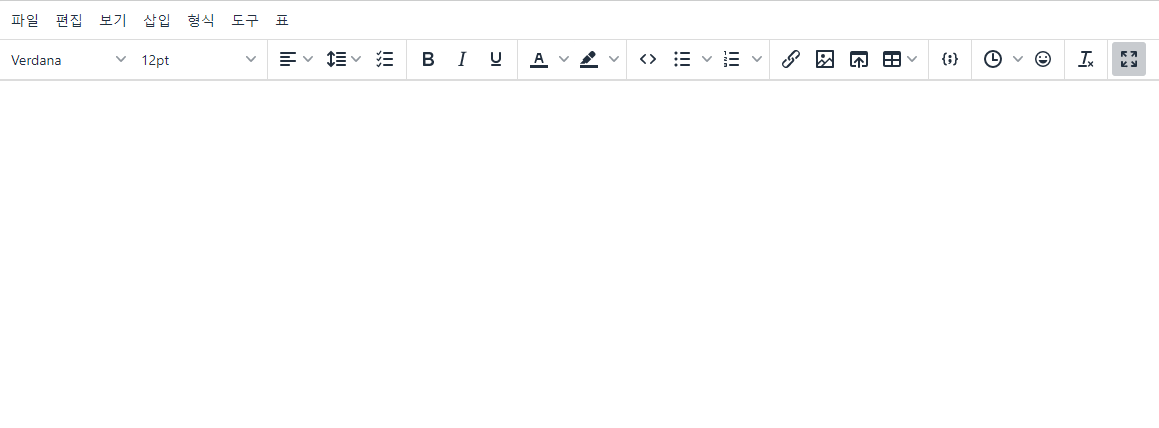This screenshot has height=428, width=1159.
Task: Click inside the empty editor content area
Action: pos(579,250)
